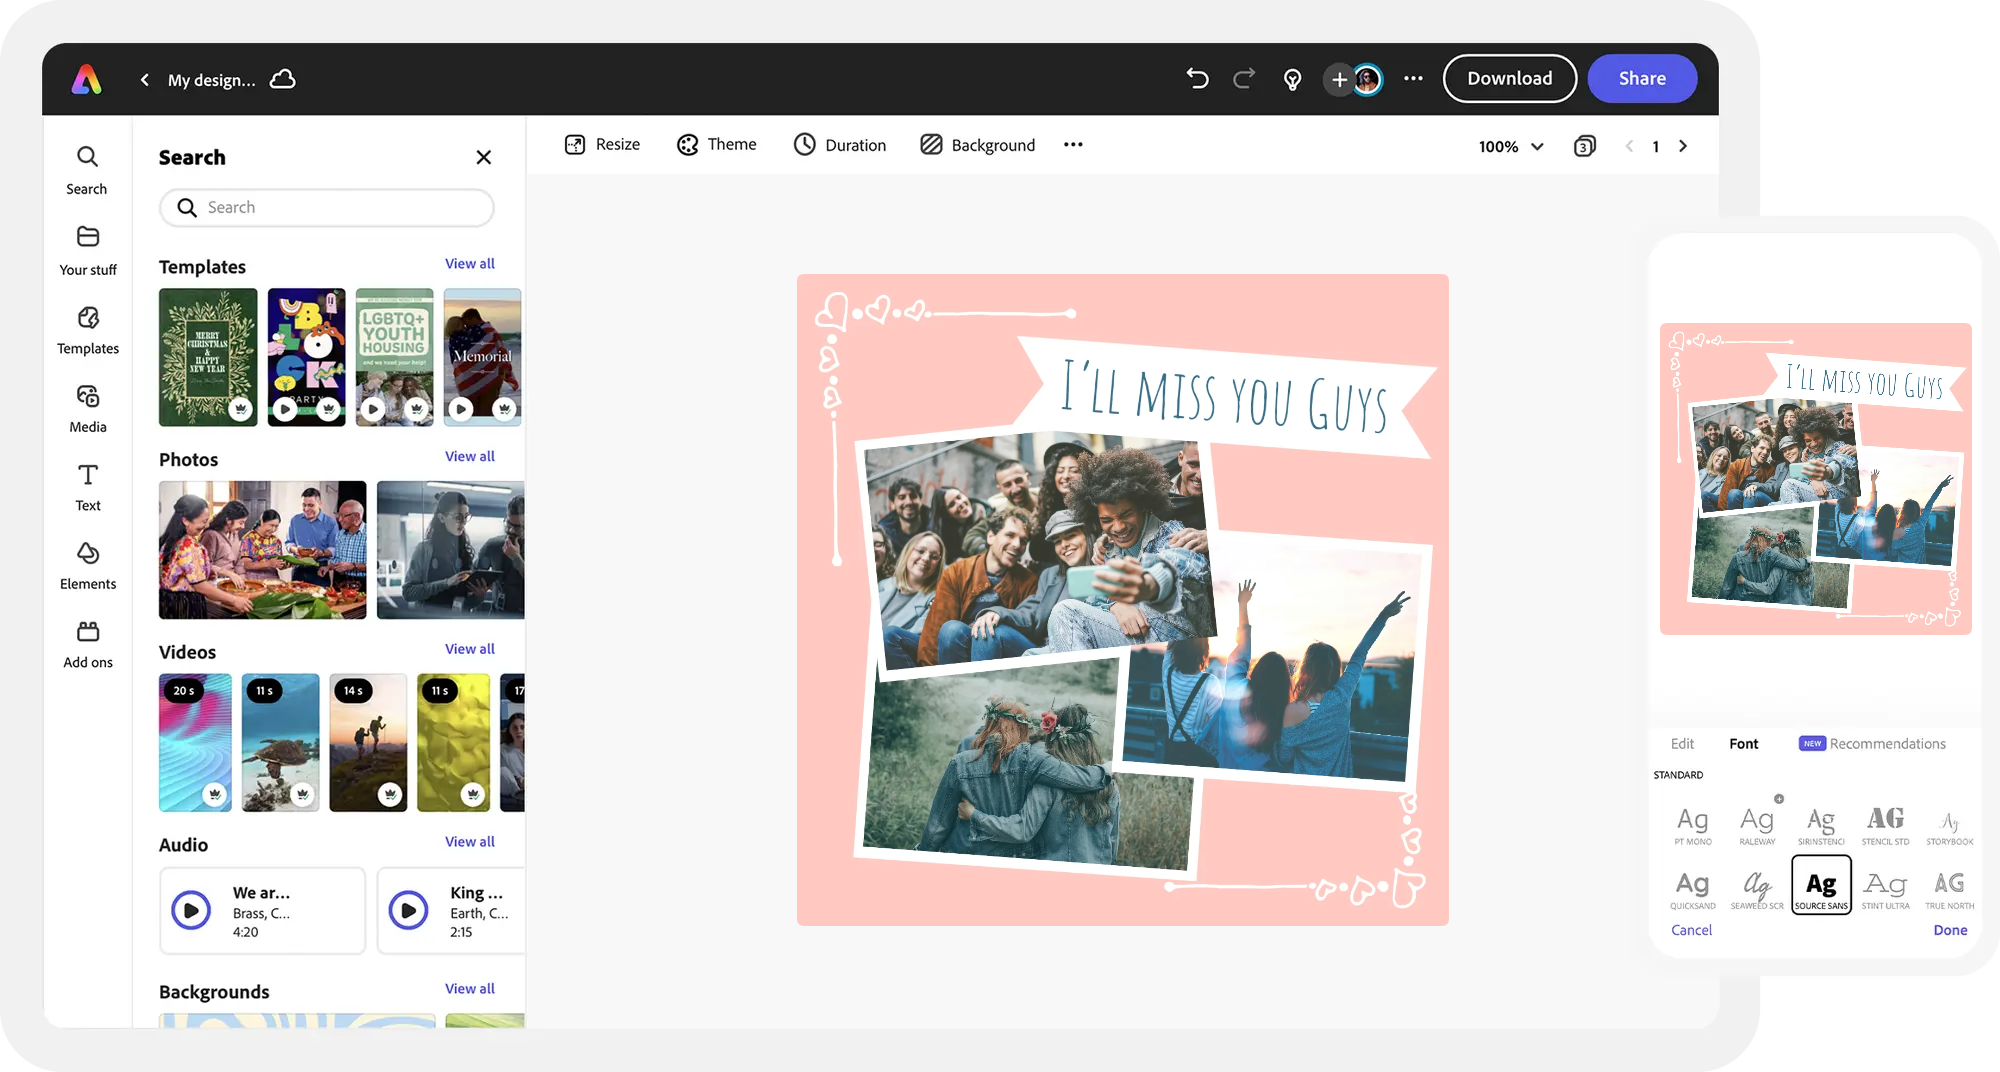This screenshot has width=2000, height=1072.
Task: Open the Background settings
Action: 977,145
